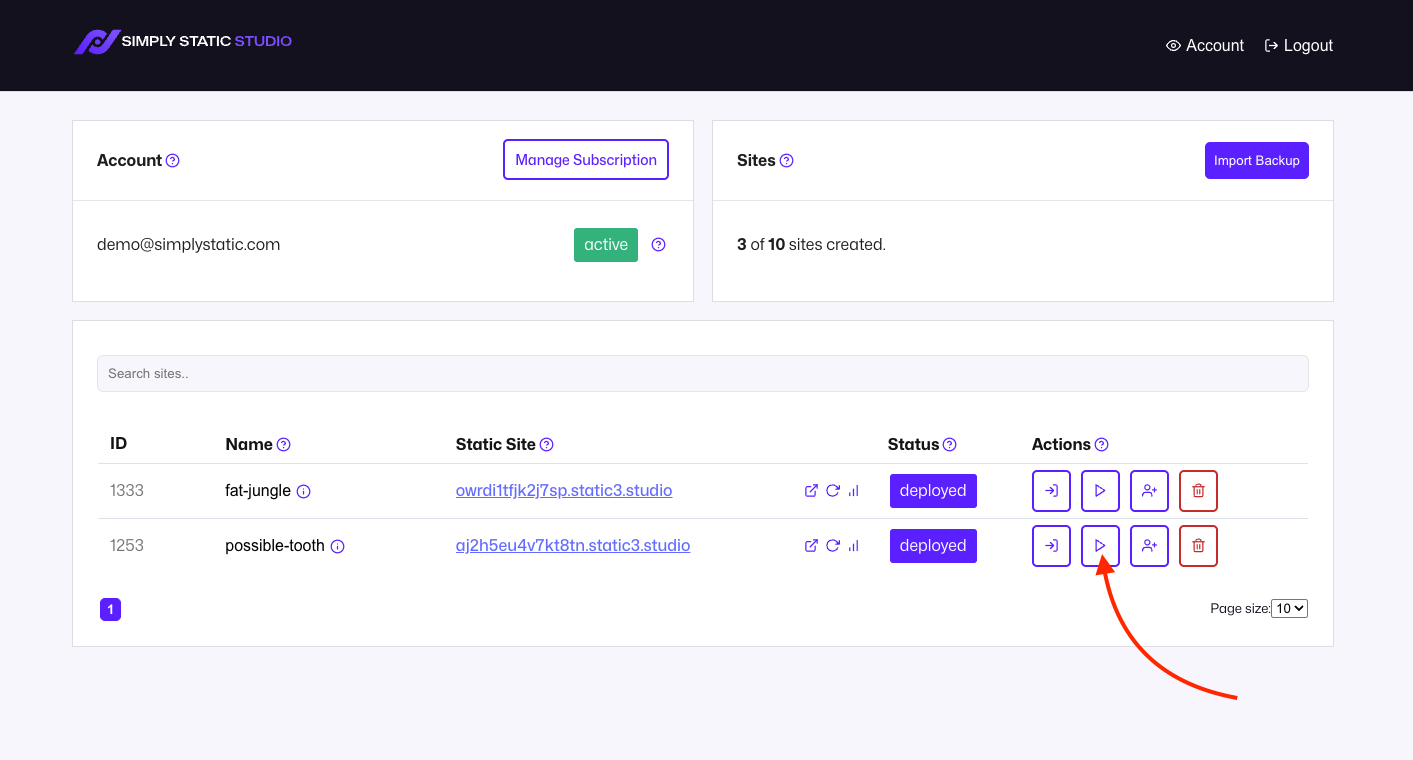This screenshot has width=1413, height=760.
Task: Click deployed status for fat-jungle
Action: (933, 491)
